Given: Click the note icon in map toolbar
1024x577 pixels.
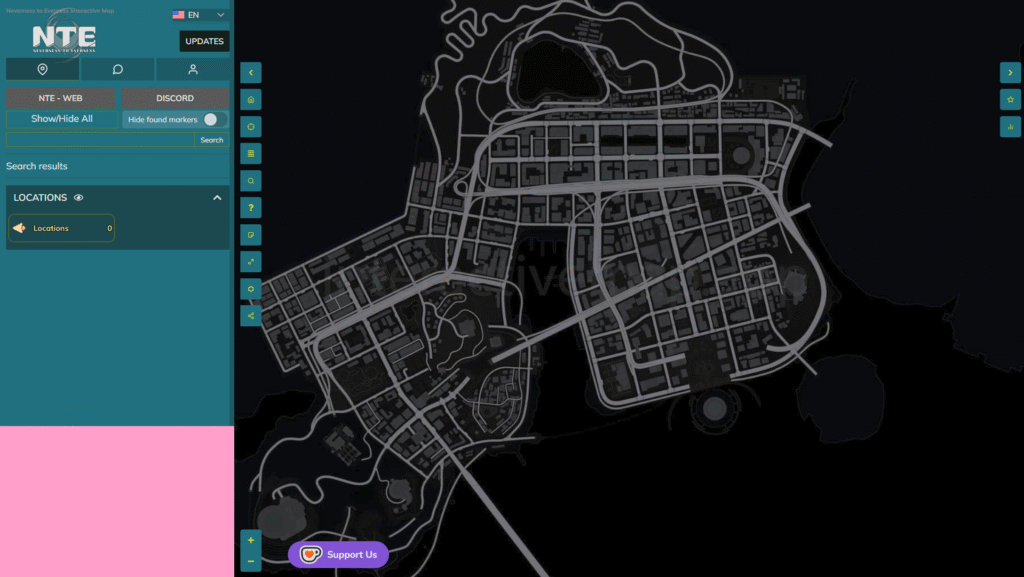Looking at the screenshot, I should (x=251, y=235).
